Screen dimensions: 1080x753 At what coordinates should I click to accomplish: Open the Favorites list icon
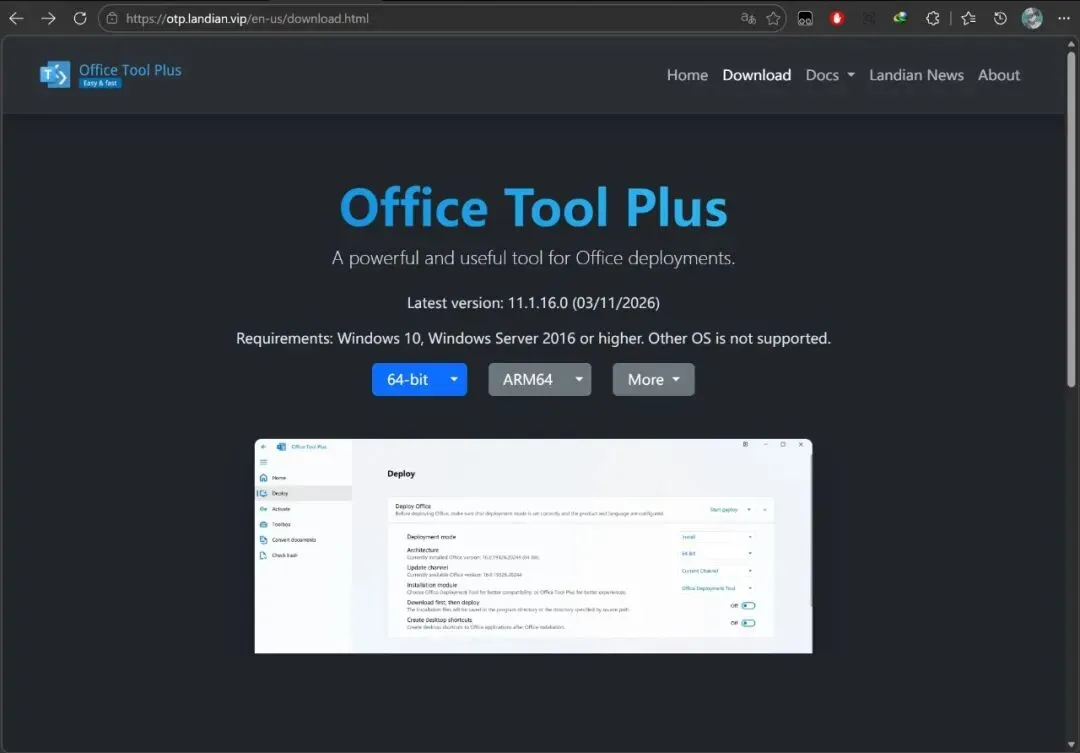coord(968,19)
